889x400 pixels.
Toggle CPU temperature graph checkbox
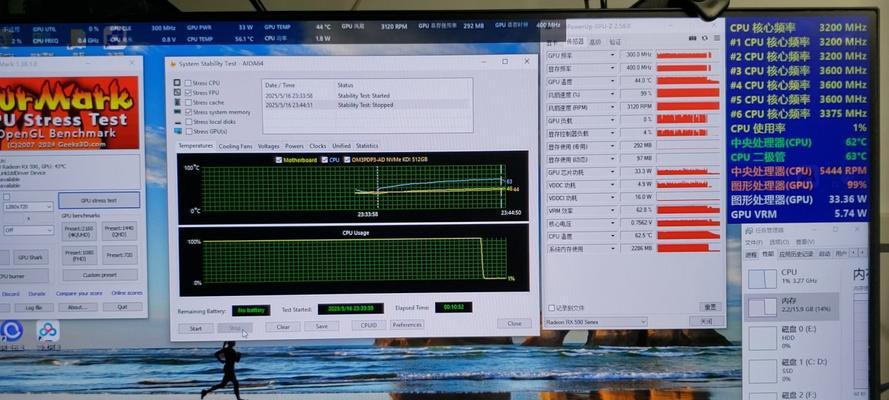(324, 160)
